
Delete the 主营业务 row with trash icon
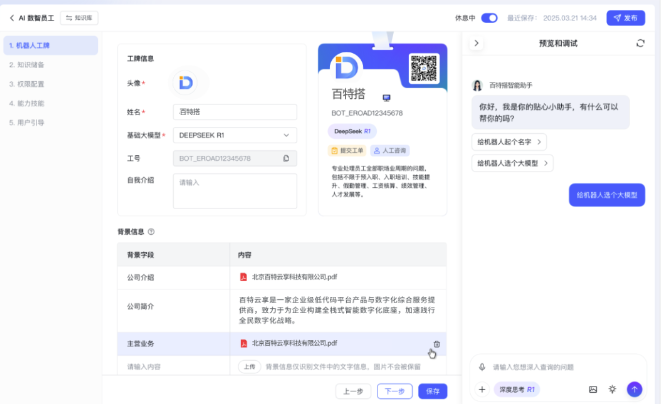point(436,344)
